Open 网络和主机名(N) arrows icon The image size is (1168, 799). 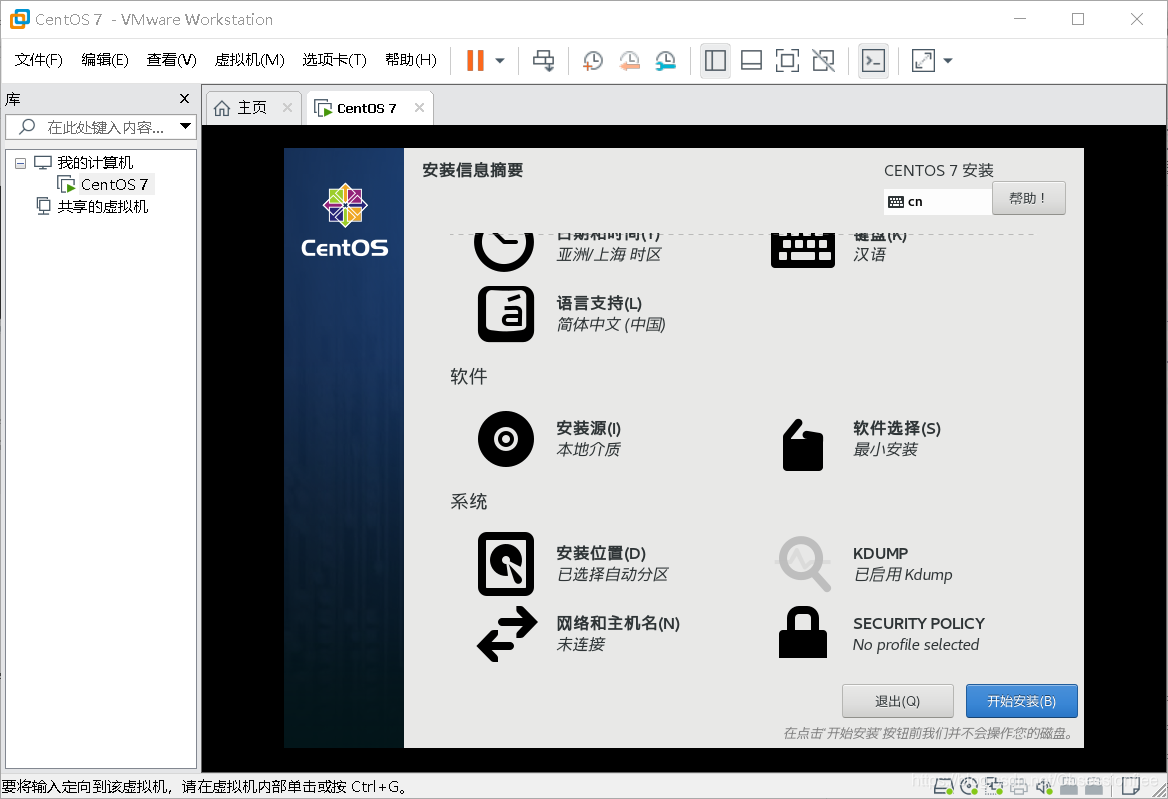tap(507, 634)
